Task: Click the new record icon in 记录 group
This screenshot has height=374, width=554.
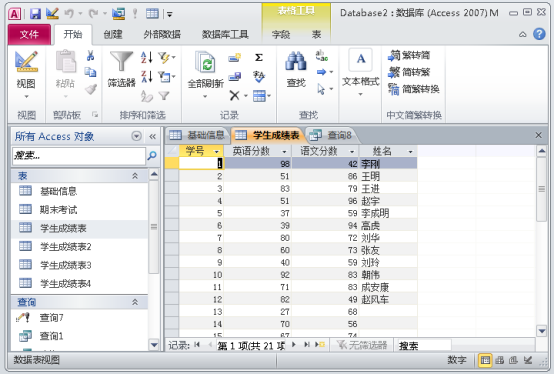Action: coord(235,58)
